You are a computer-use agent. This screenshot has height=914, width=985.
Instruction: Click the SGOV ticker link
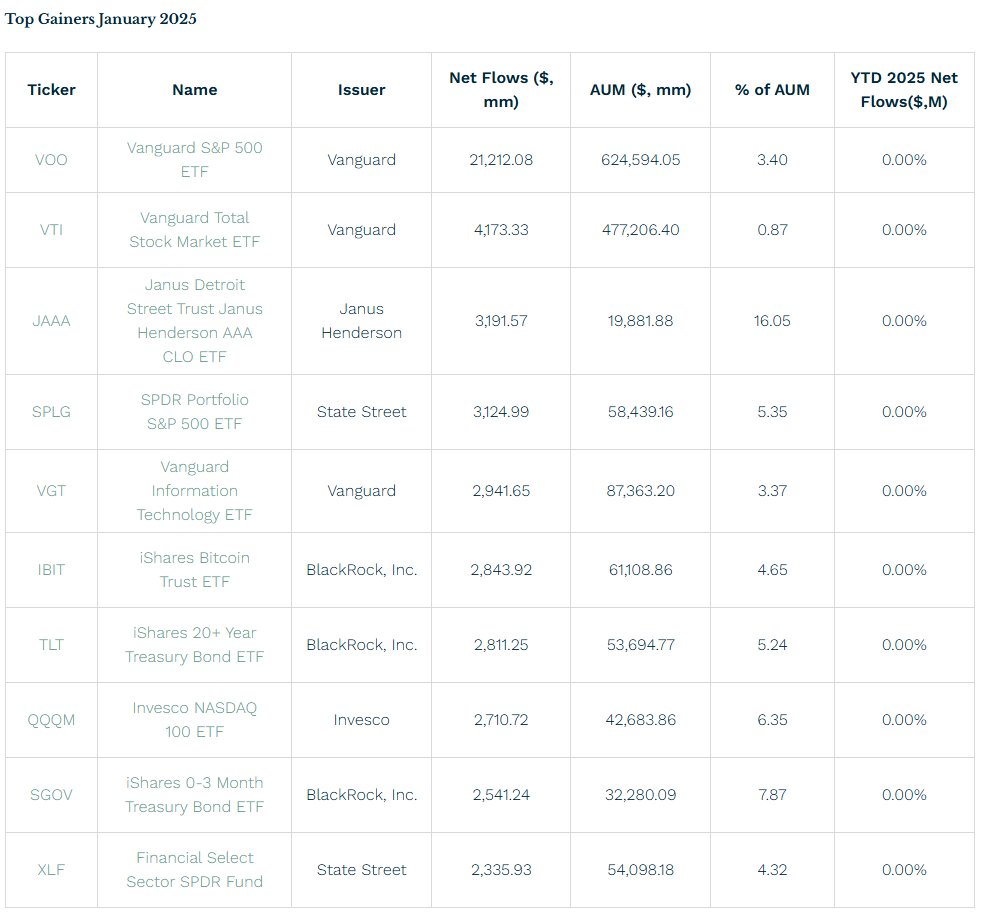pos(51,795)
